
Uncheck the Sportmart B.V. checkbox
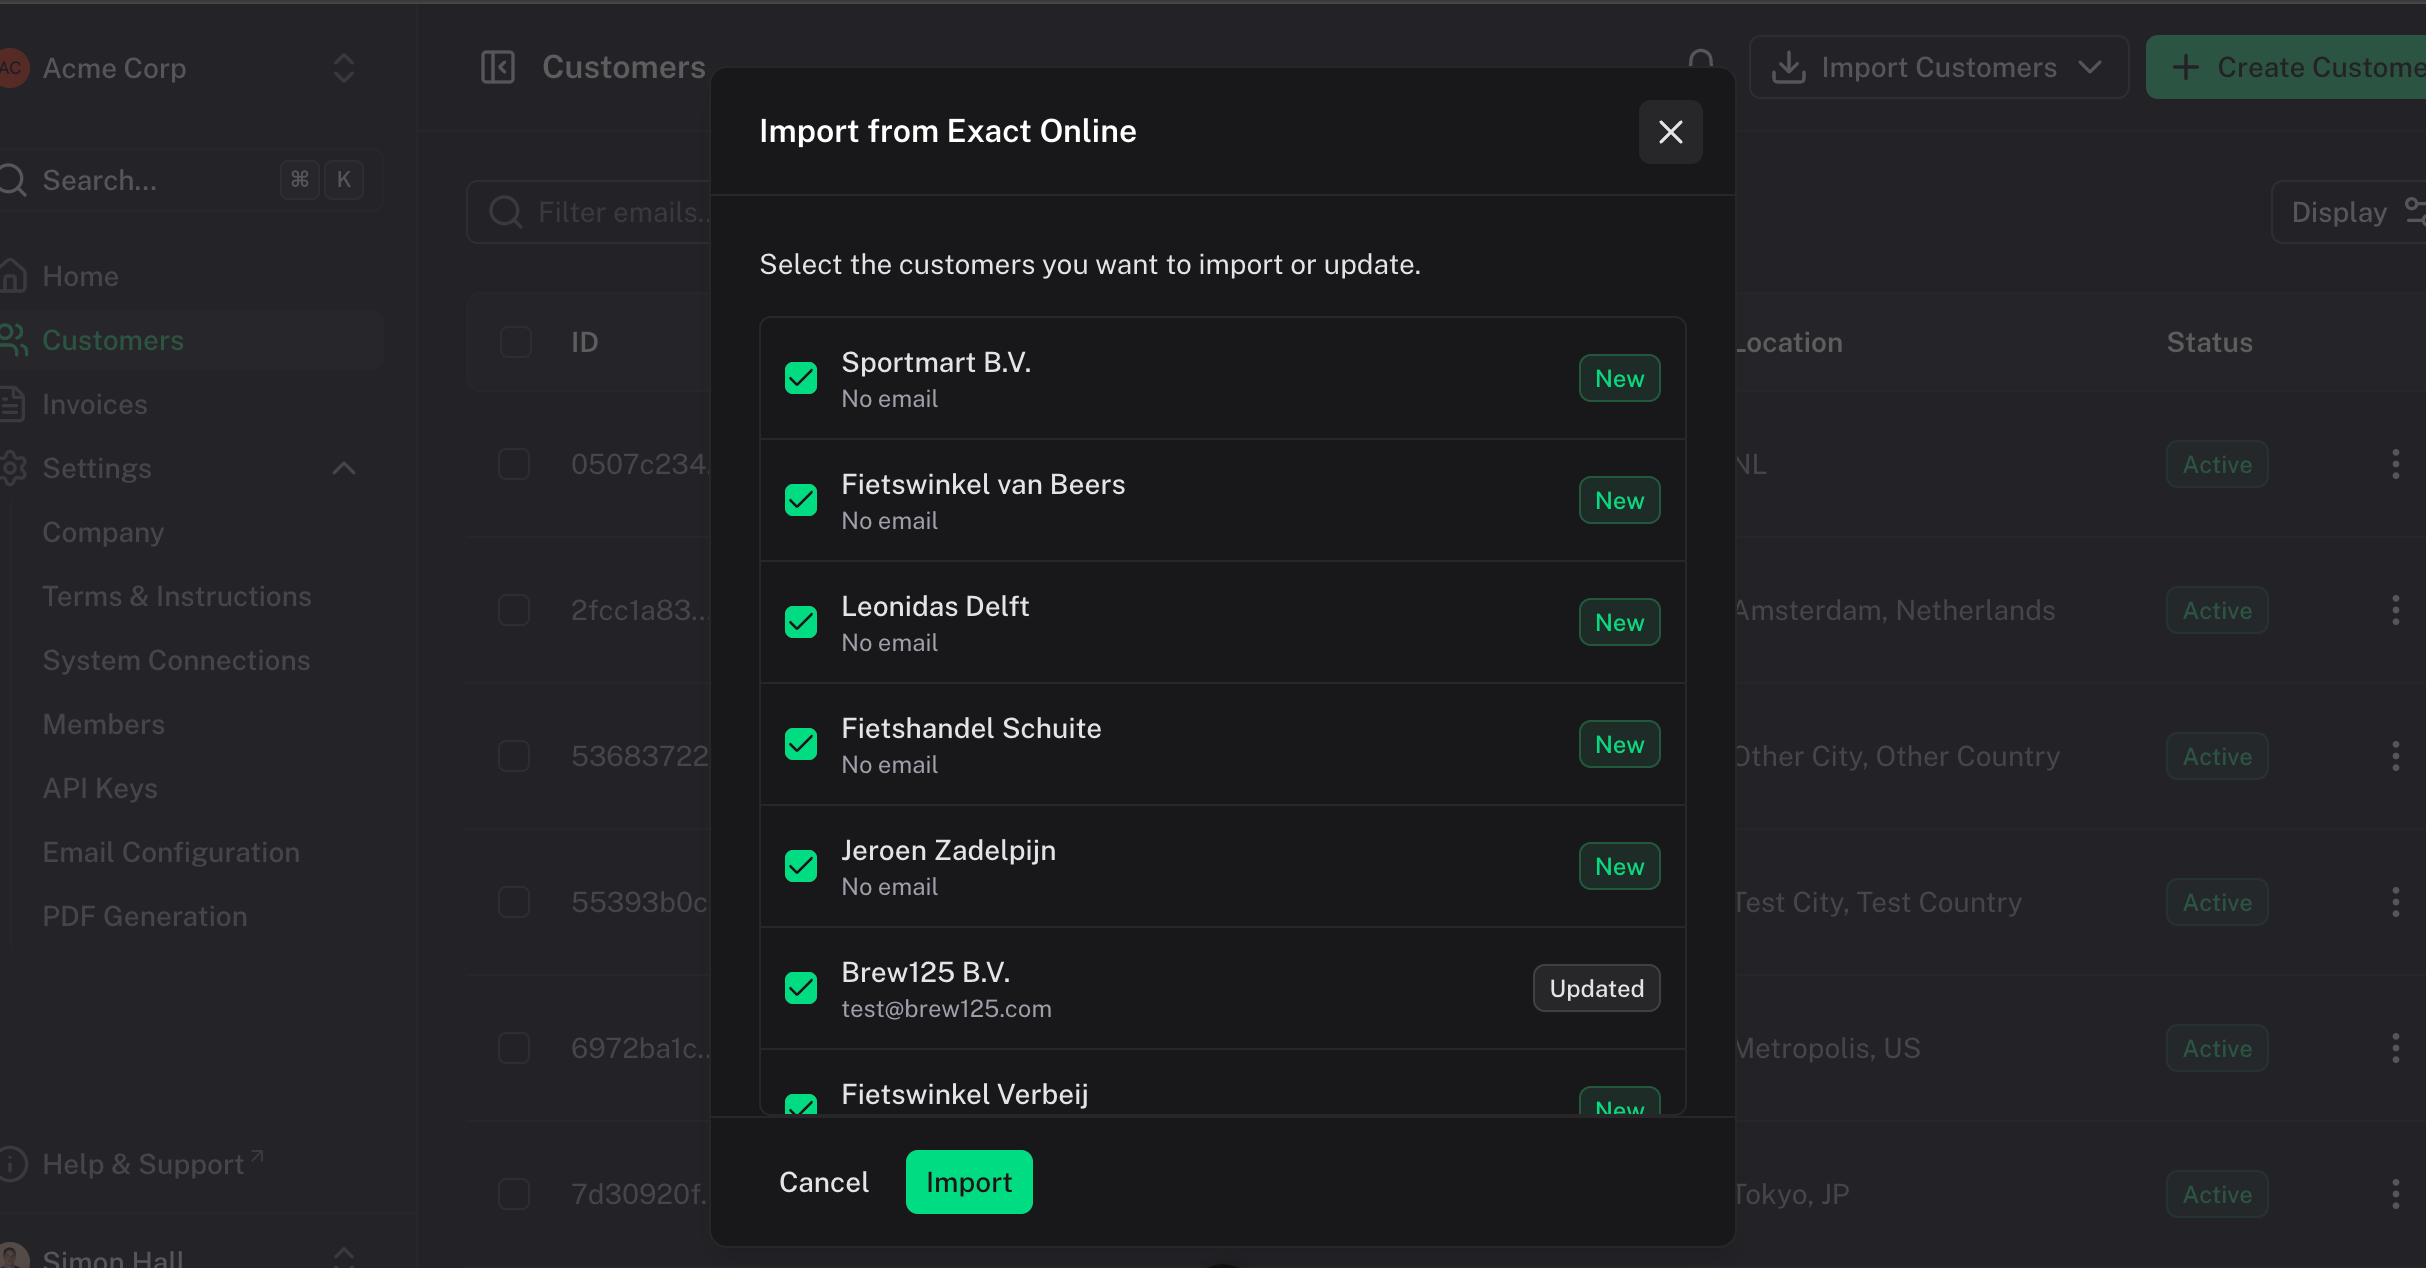coord(801,378)
